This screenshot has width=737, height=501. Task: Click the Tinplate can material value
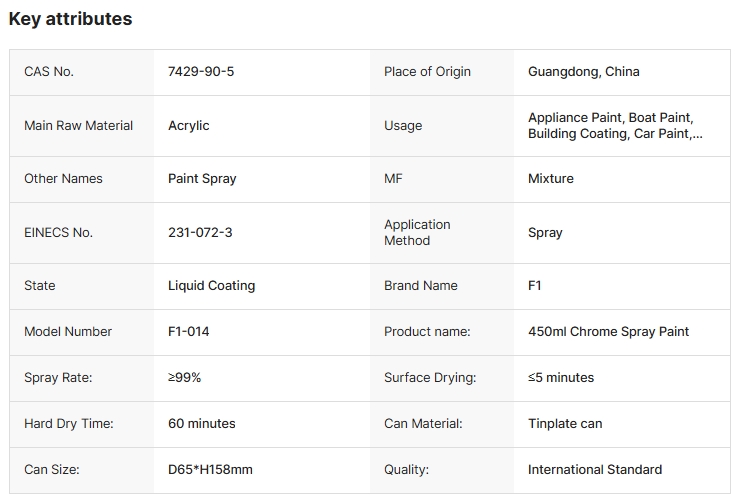[565, 424]
